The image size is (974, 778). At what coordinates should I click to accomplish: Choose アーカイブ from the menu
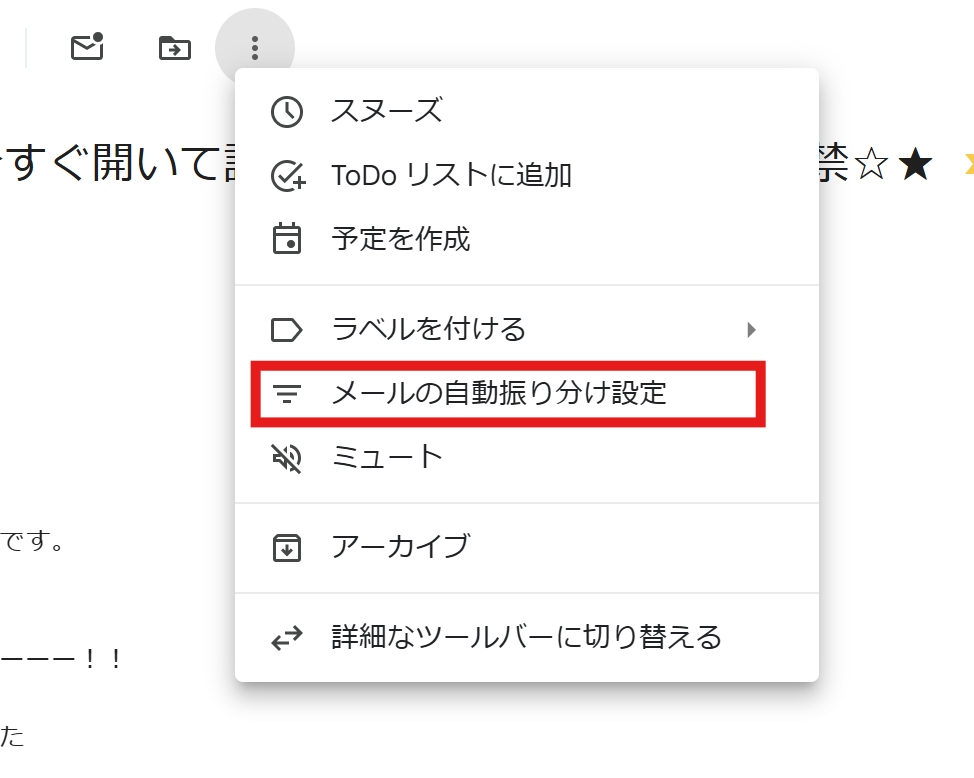(x=400, y=547)
